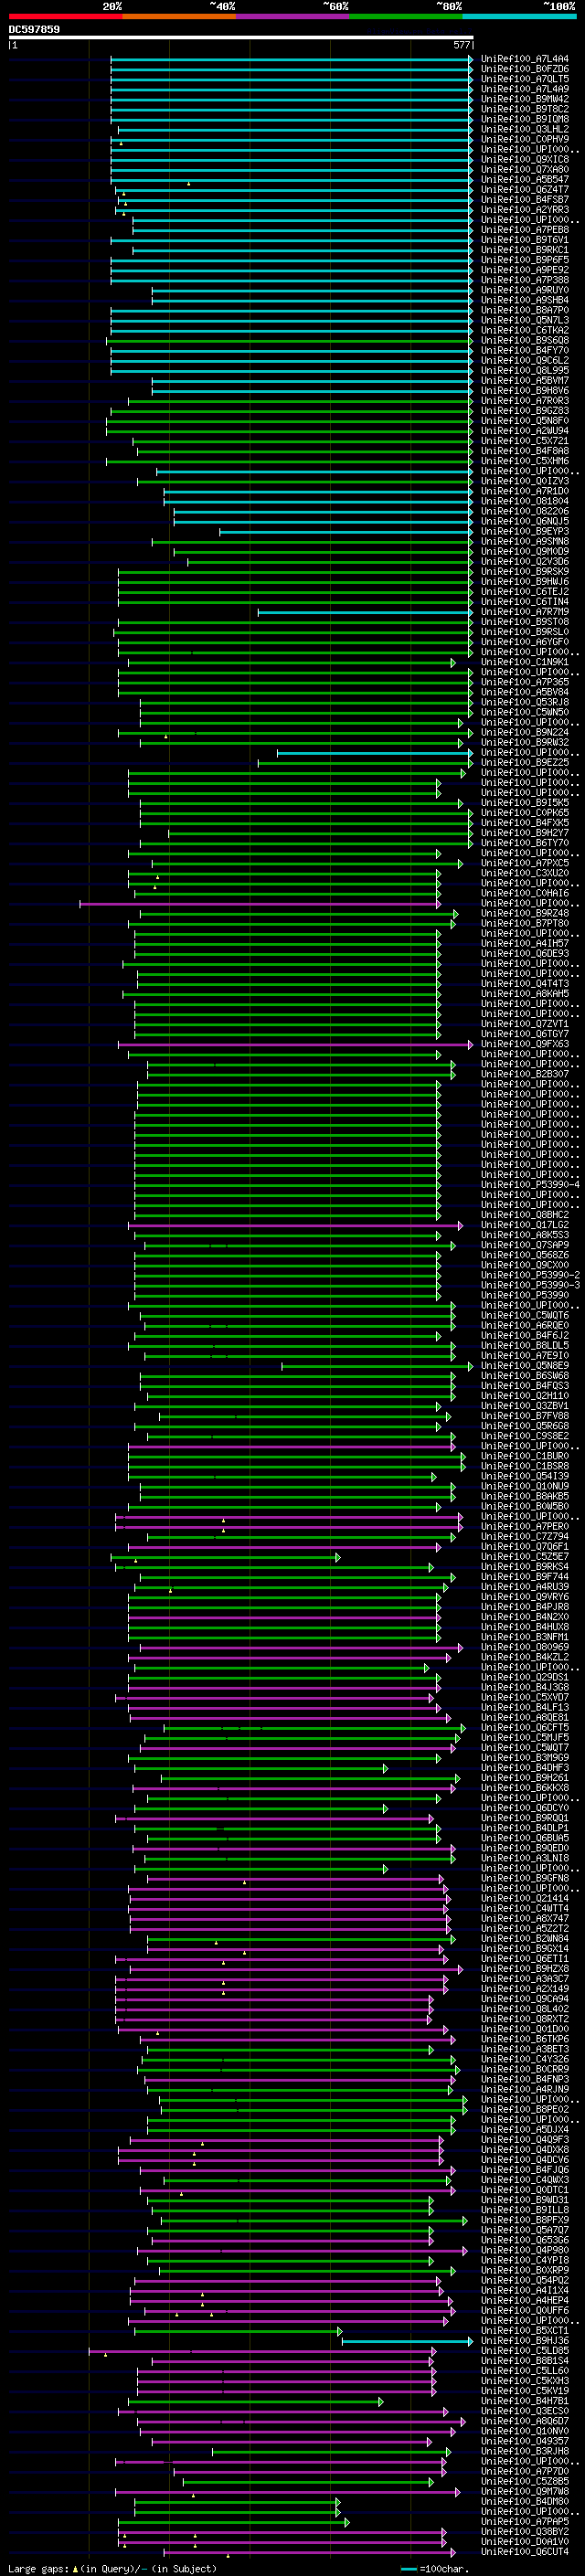This screenshot has width=585, height=2576.
Task: Click the UniRef100_B9P6F5 hit label
Action: pyautogui.click(x=525, y=260)
